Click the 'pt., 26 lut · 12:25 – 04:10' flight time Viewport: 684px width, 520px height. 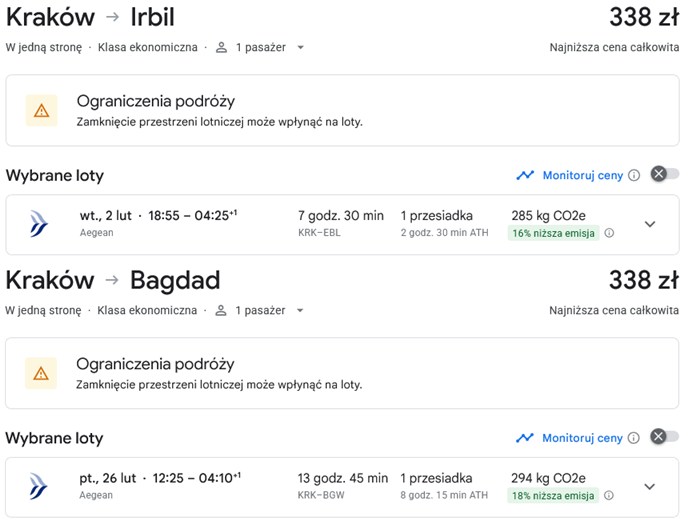(160, 478)
